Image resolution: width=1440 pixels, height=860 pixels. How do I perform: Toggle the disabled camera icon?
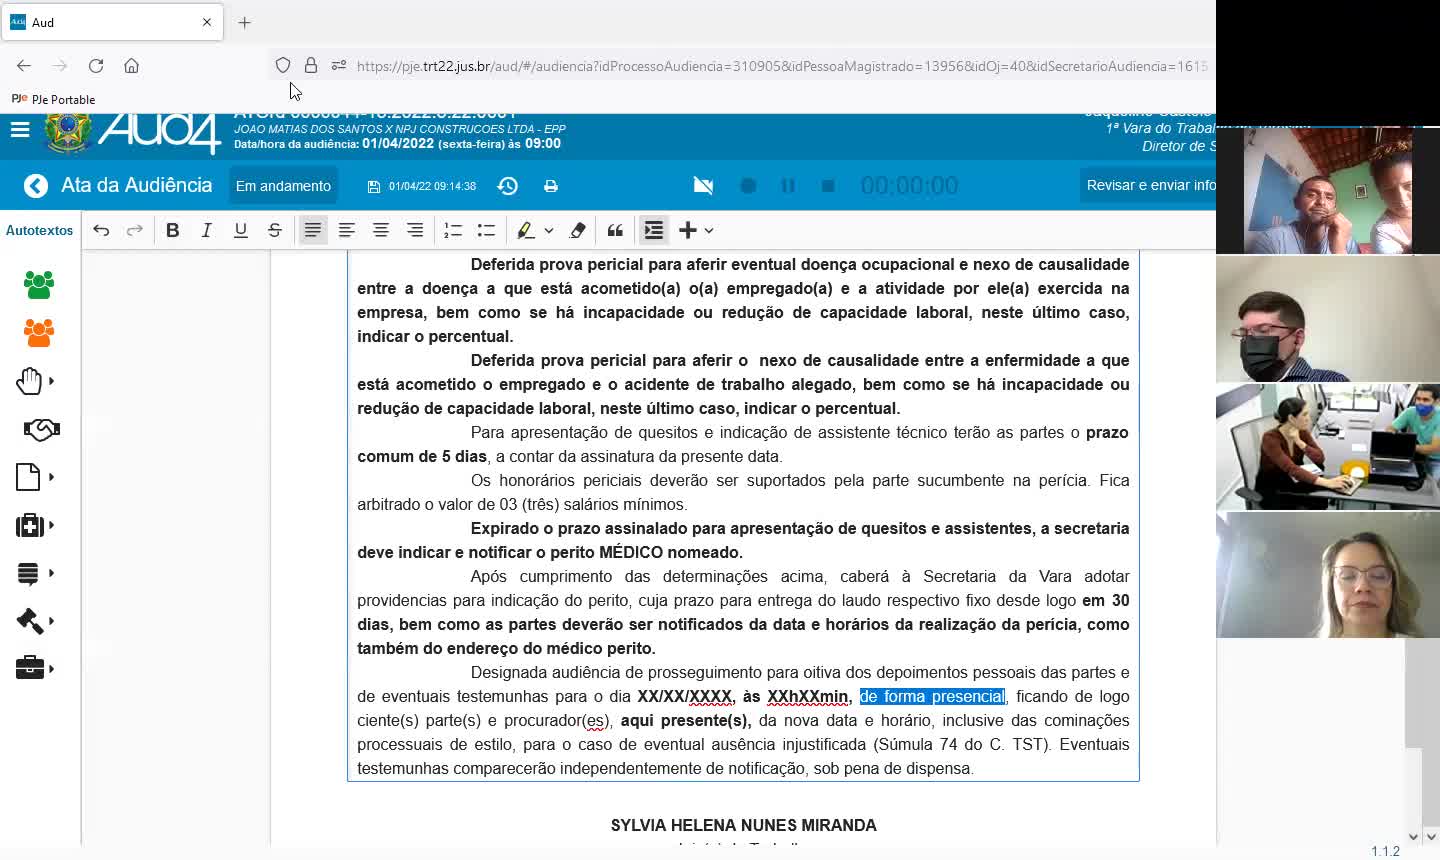704,186
